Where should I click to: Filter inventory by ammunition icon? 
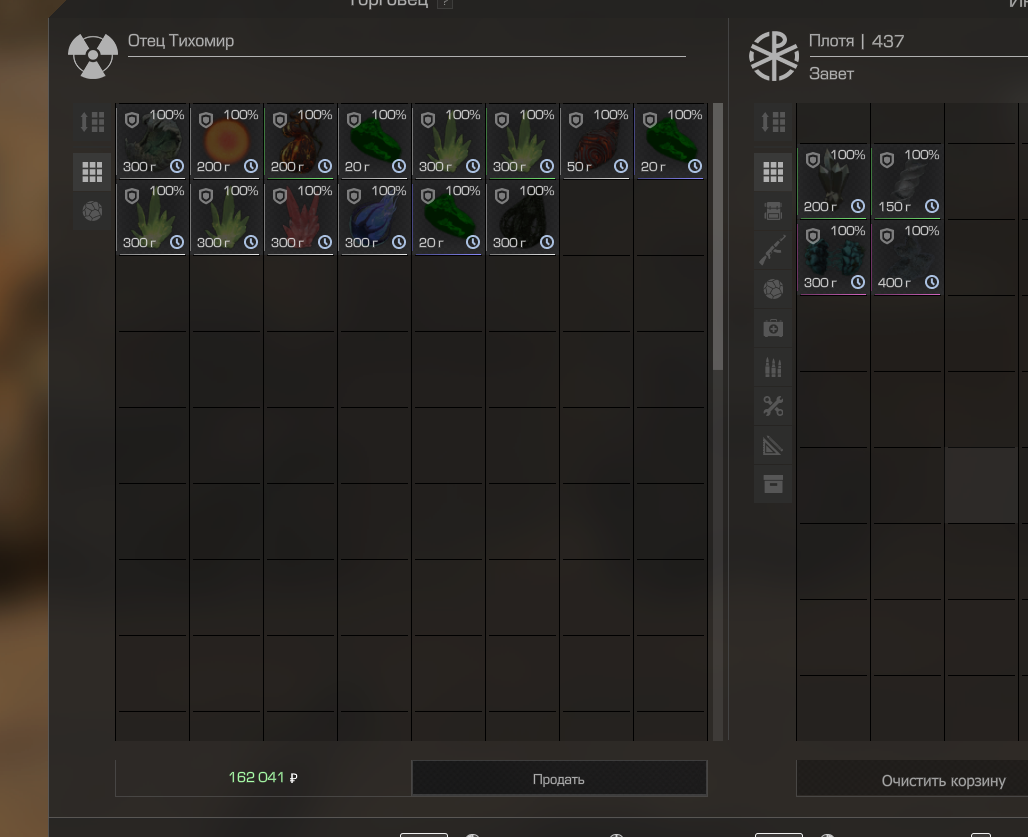[773, 367]
